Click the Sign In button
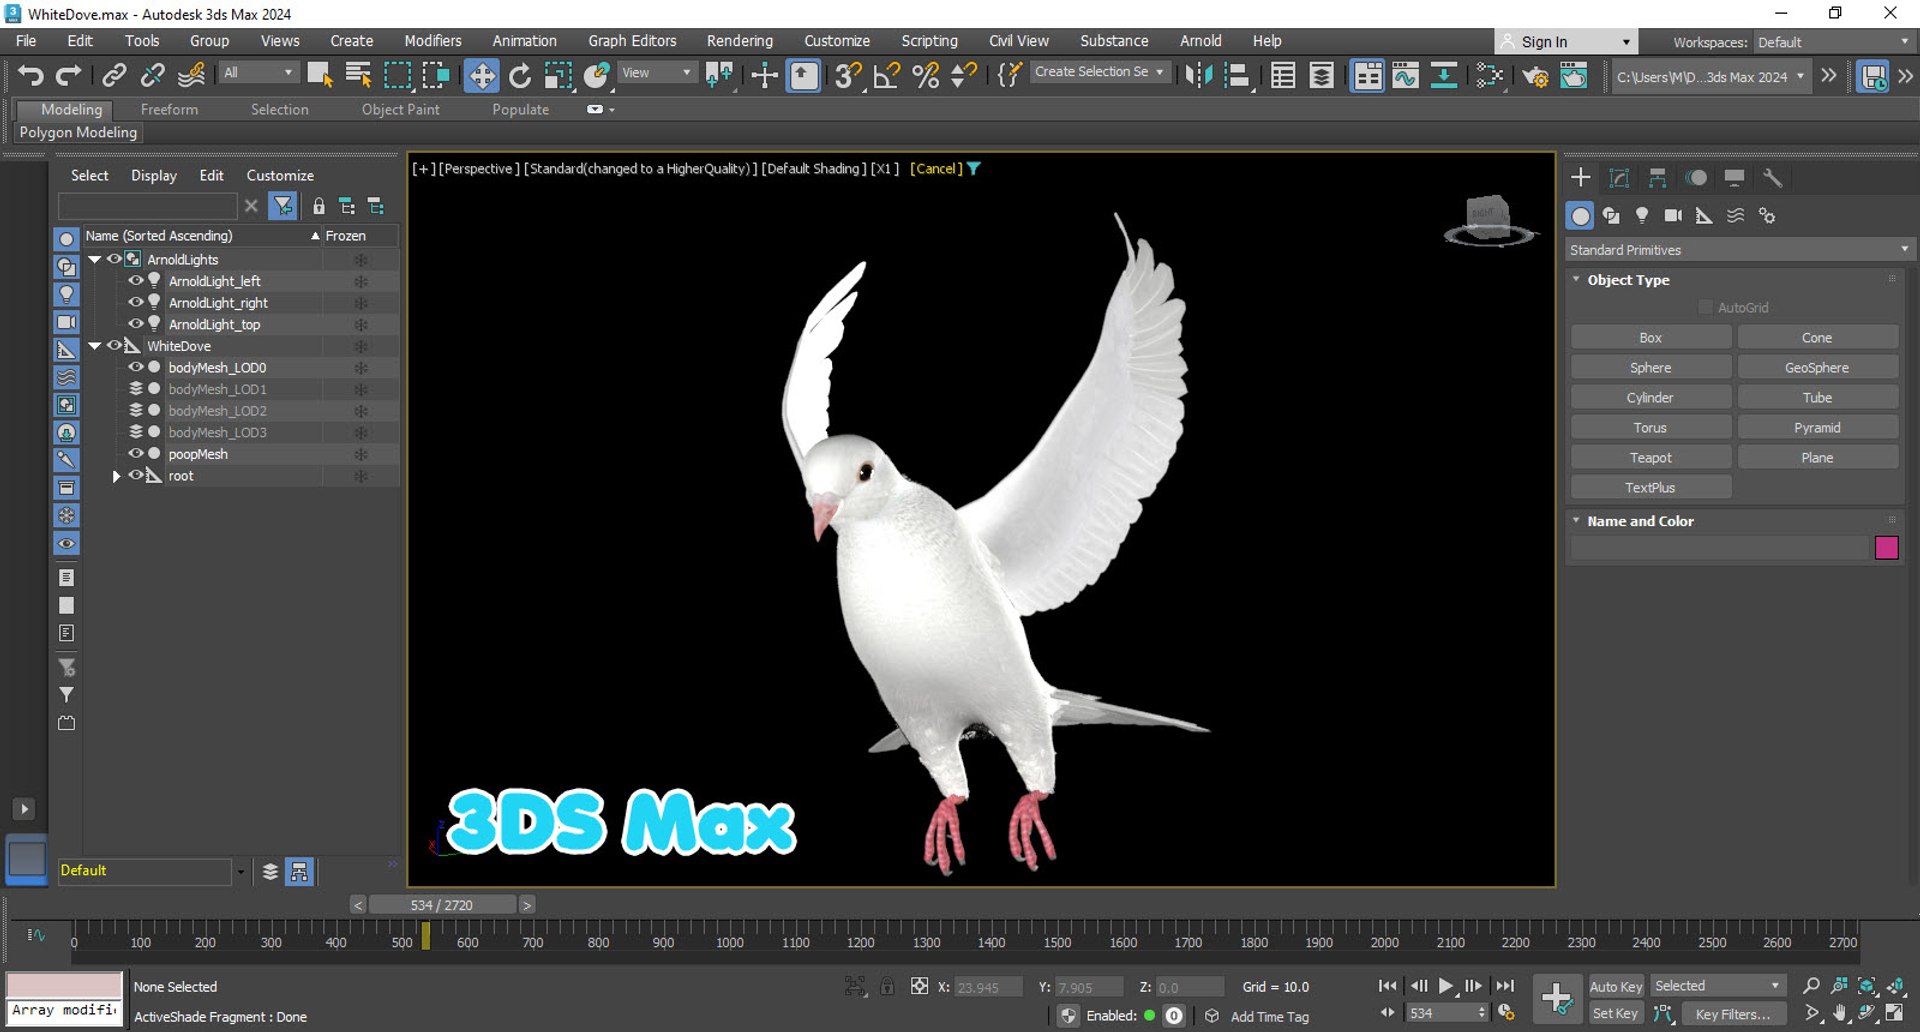 coord(1566,42)
